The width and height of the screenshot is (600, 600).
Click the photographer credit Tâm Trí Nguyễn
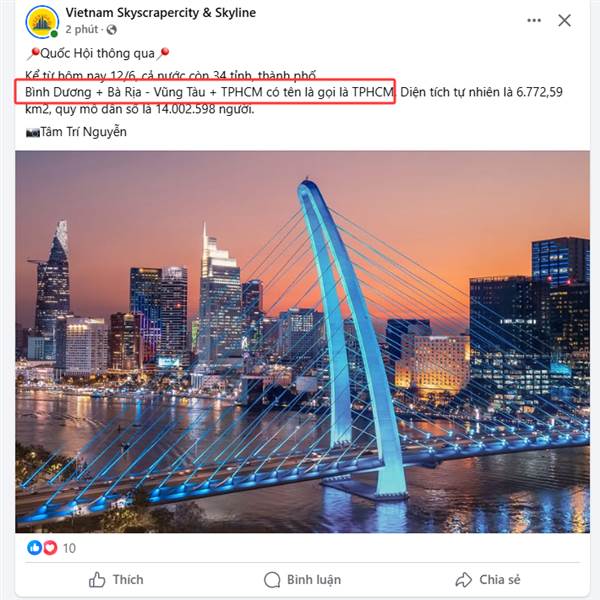(83, 132)
